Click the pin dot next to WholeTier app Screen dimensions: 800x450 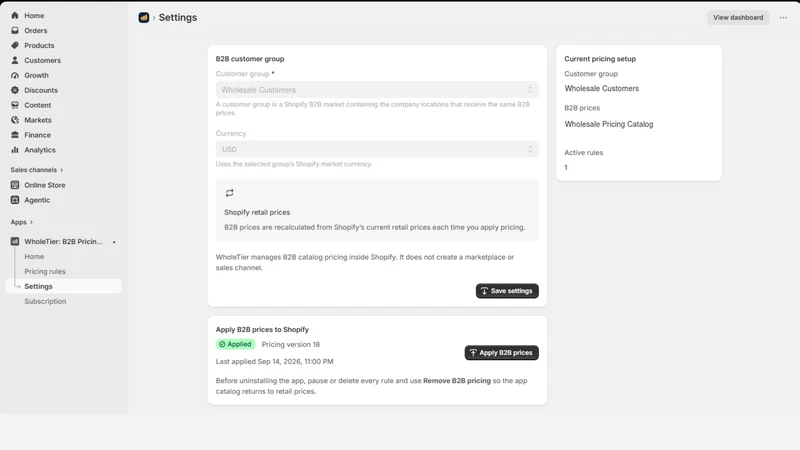114,242
